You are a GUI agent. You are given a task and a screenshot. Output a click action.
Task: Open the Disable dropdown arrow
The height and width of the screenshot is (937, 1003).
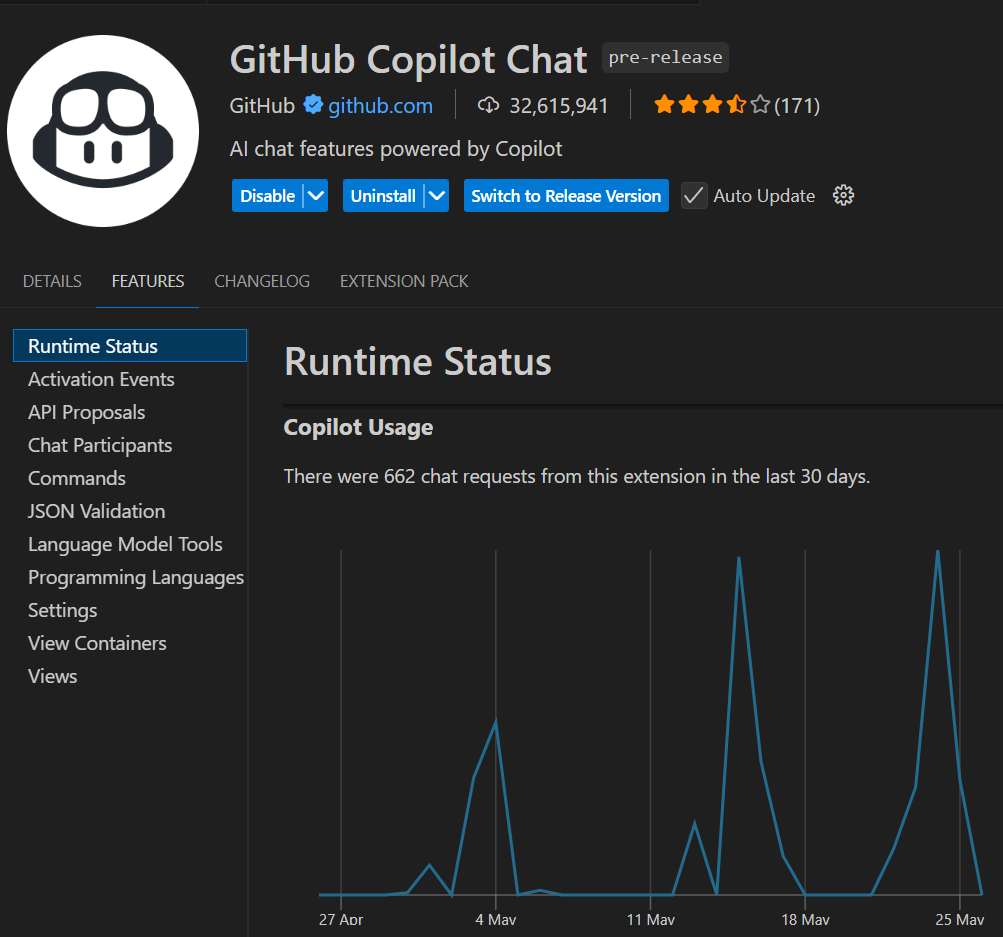pyautogui.click(x=316, y=195)
